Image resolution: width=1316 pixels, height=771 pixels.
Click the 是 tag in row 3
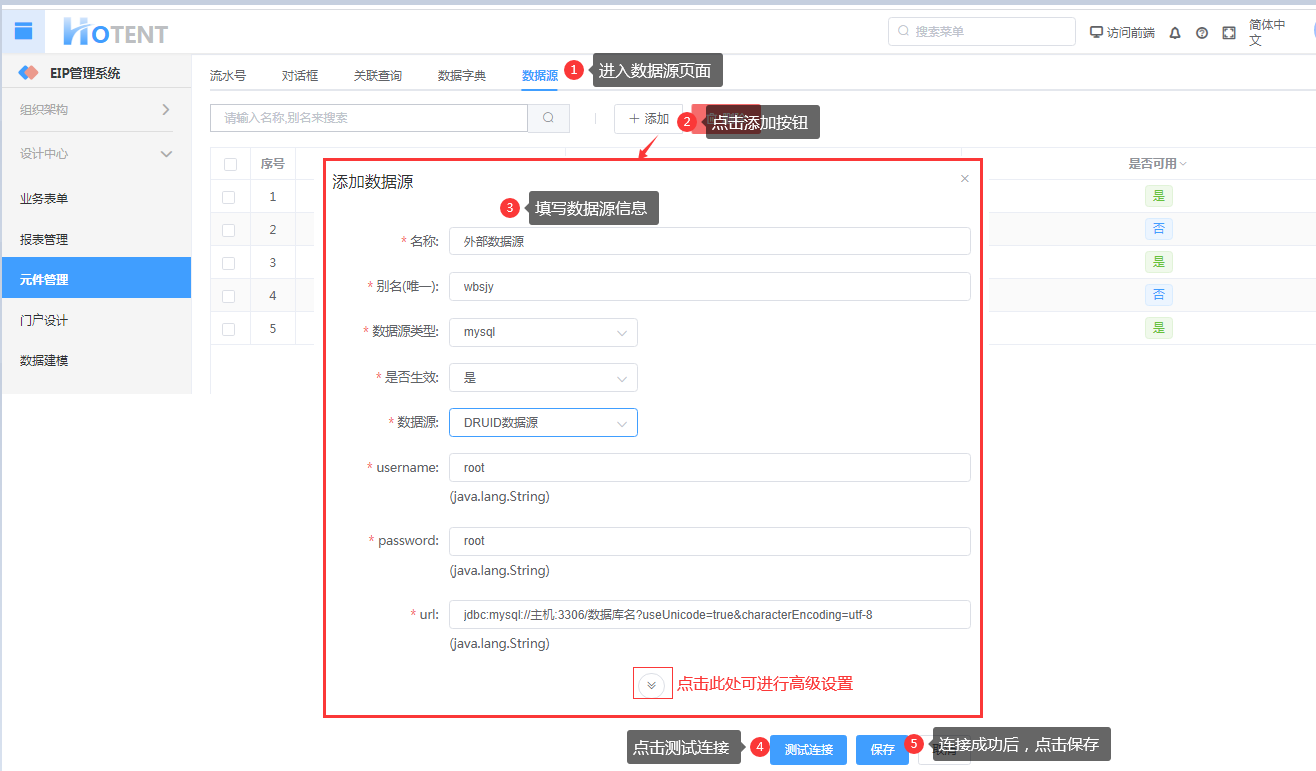pyautogui.click(x=1159, y=262)
